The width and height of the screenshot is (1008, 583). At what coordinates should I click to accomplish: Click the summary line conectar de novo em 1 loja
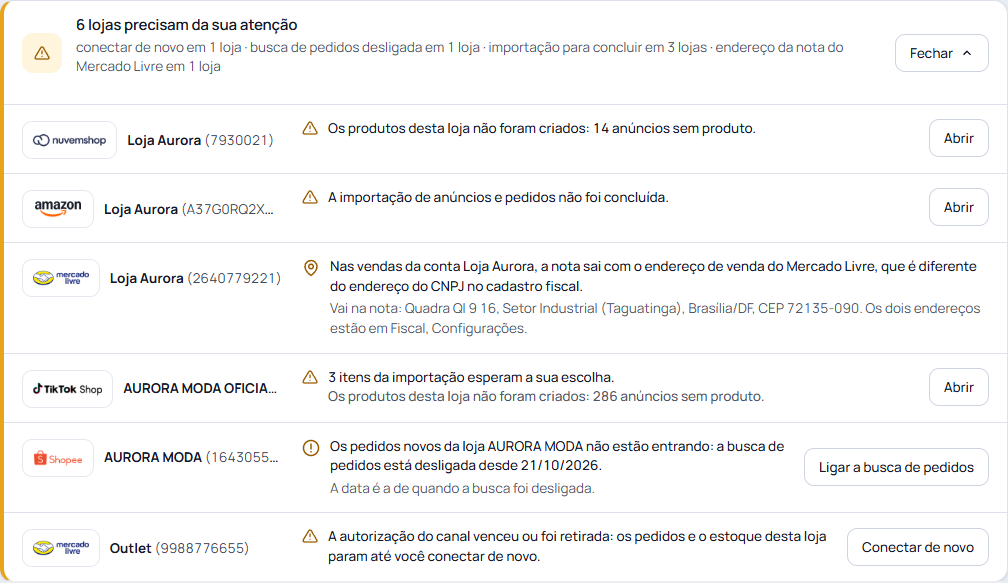(159, 48)
